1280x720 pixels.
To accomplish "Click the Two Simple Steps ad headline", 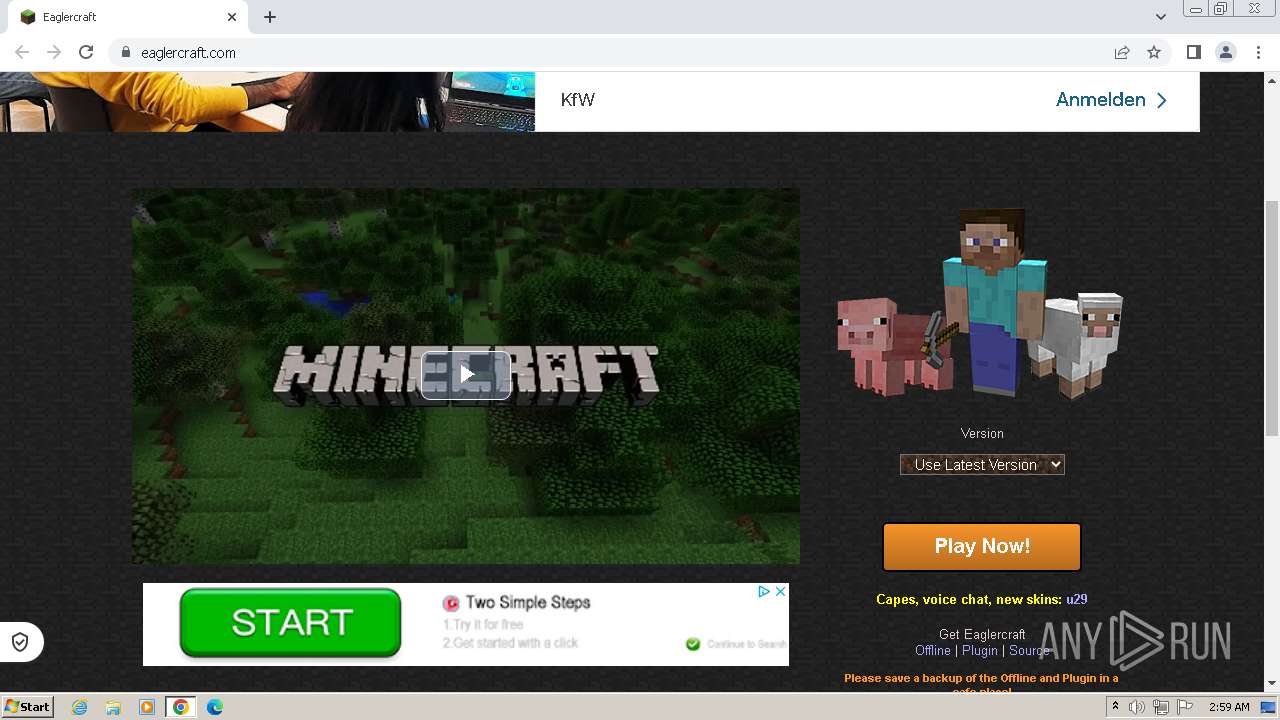I will (x=528, y=602).
